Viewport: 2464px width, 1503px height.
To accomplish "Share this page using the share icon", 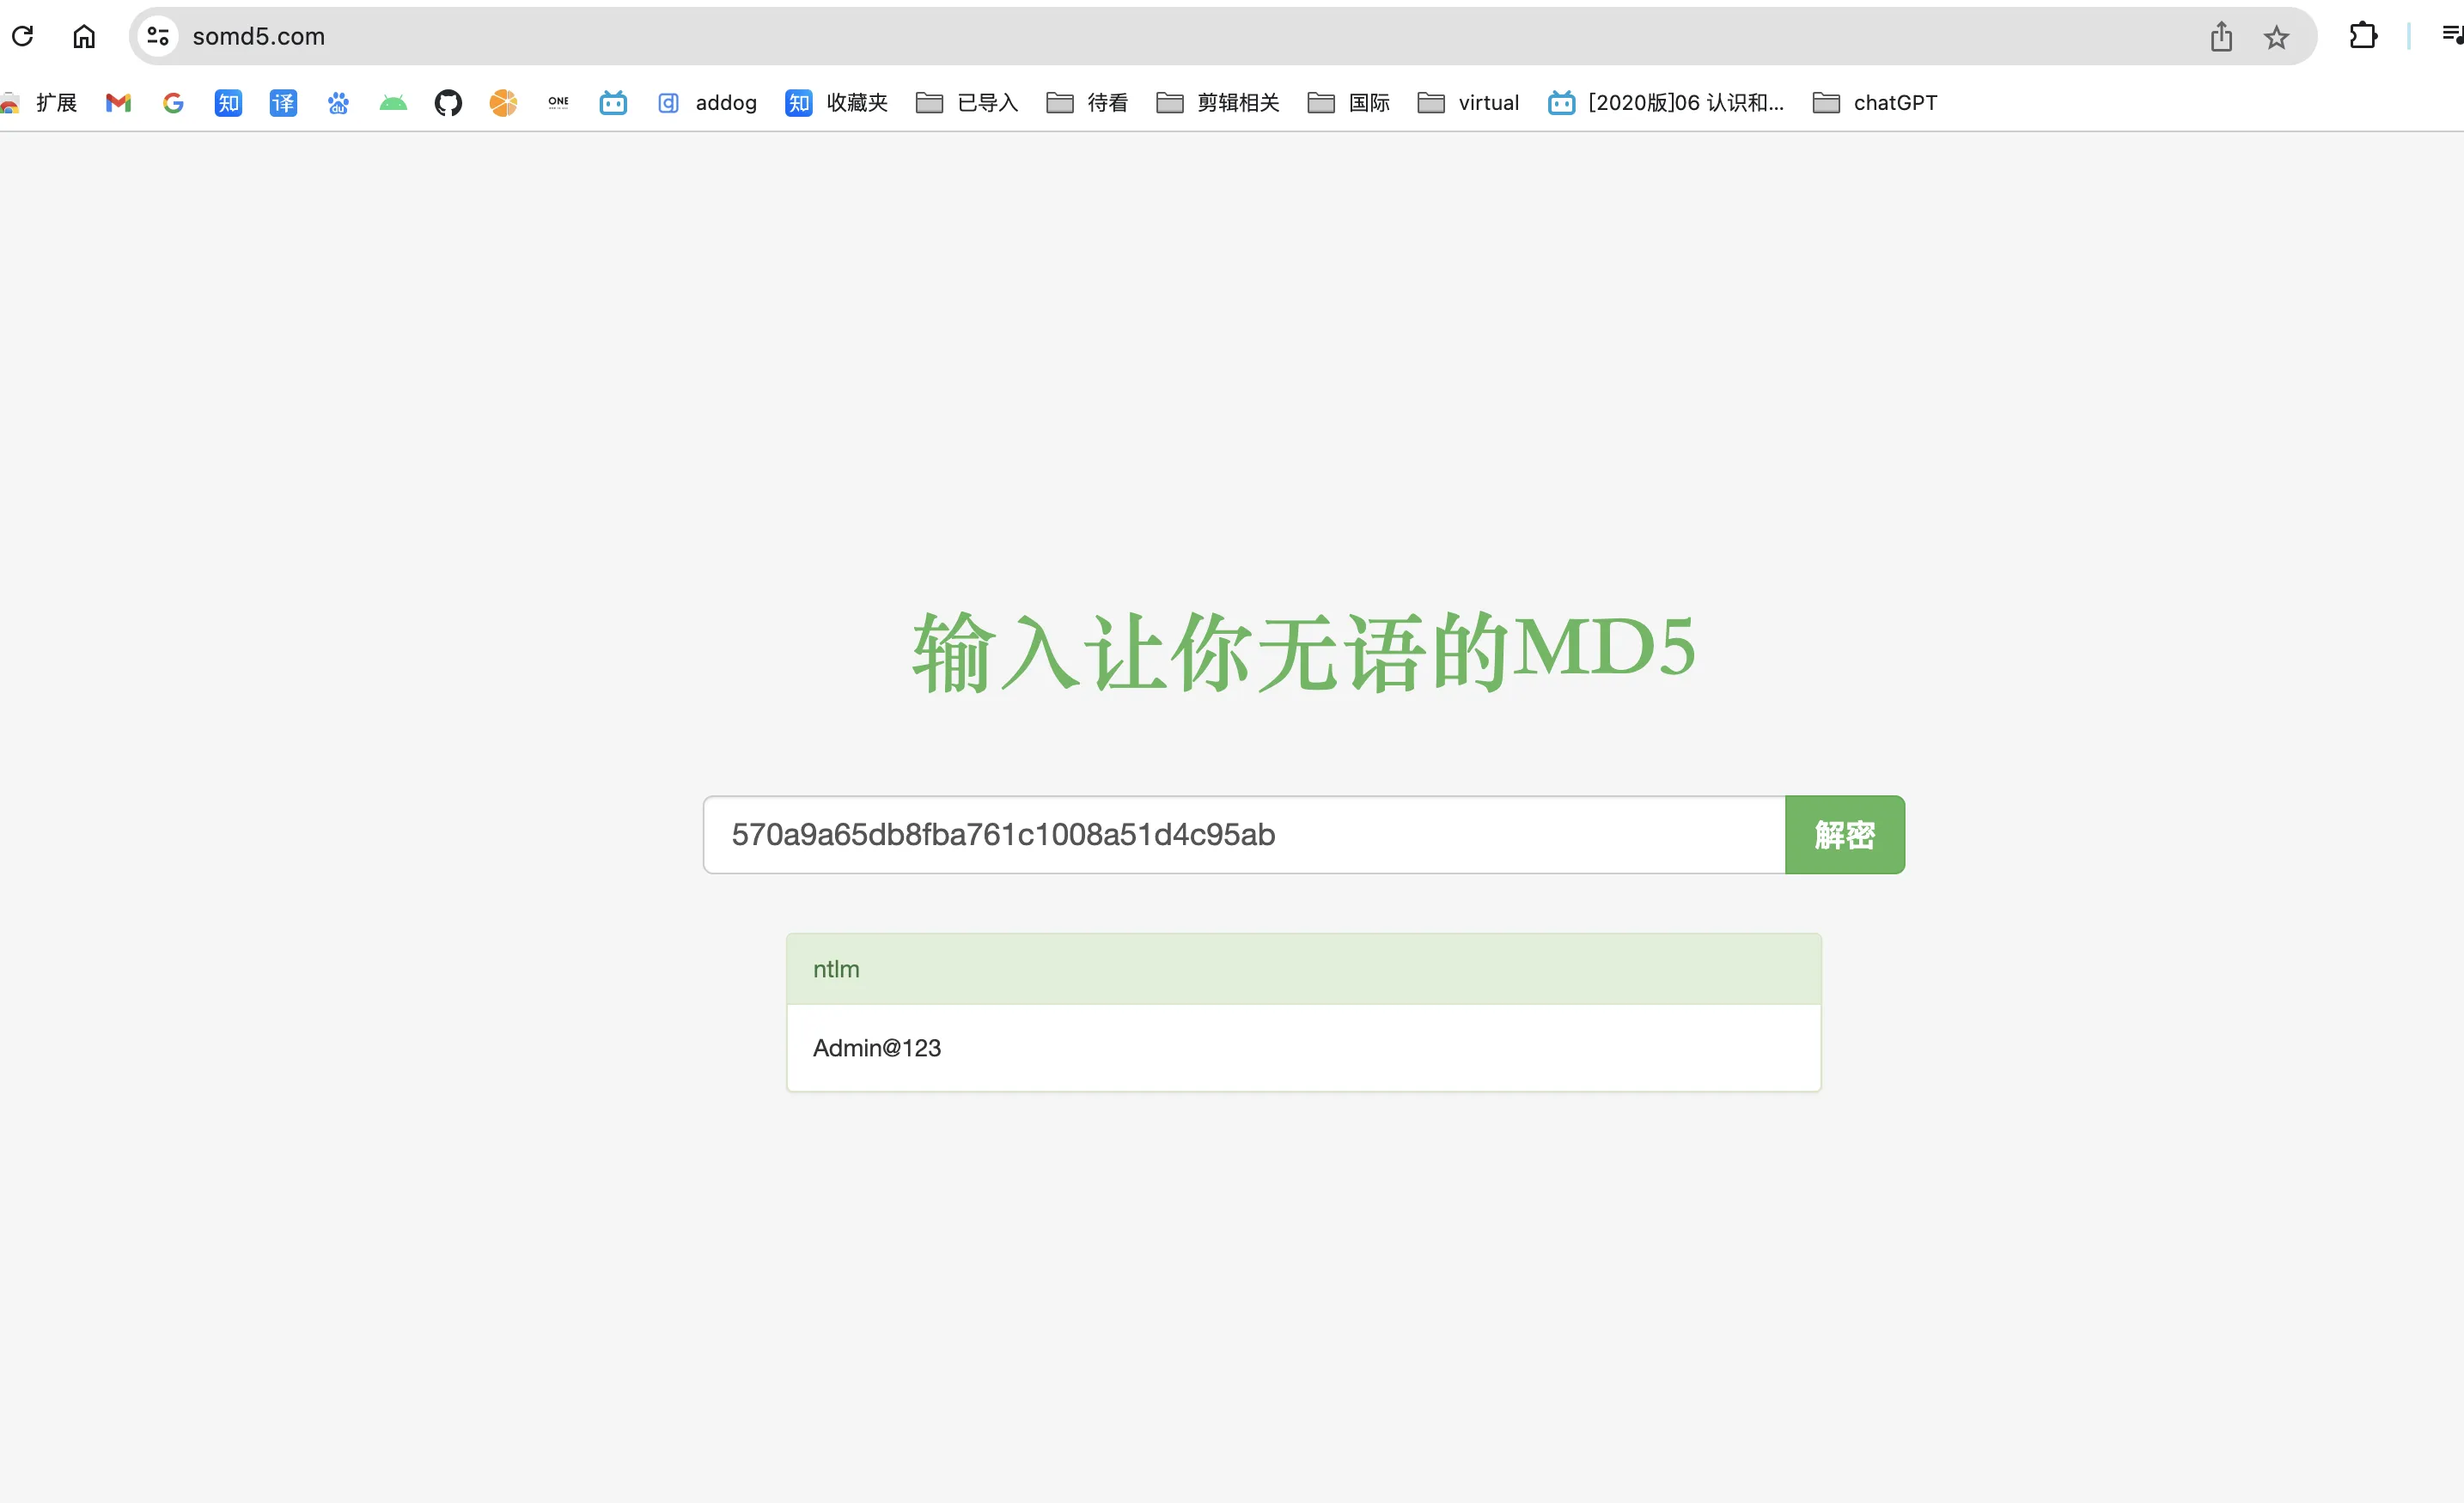I will point(2221,36).
